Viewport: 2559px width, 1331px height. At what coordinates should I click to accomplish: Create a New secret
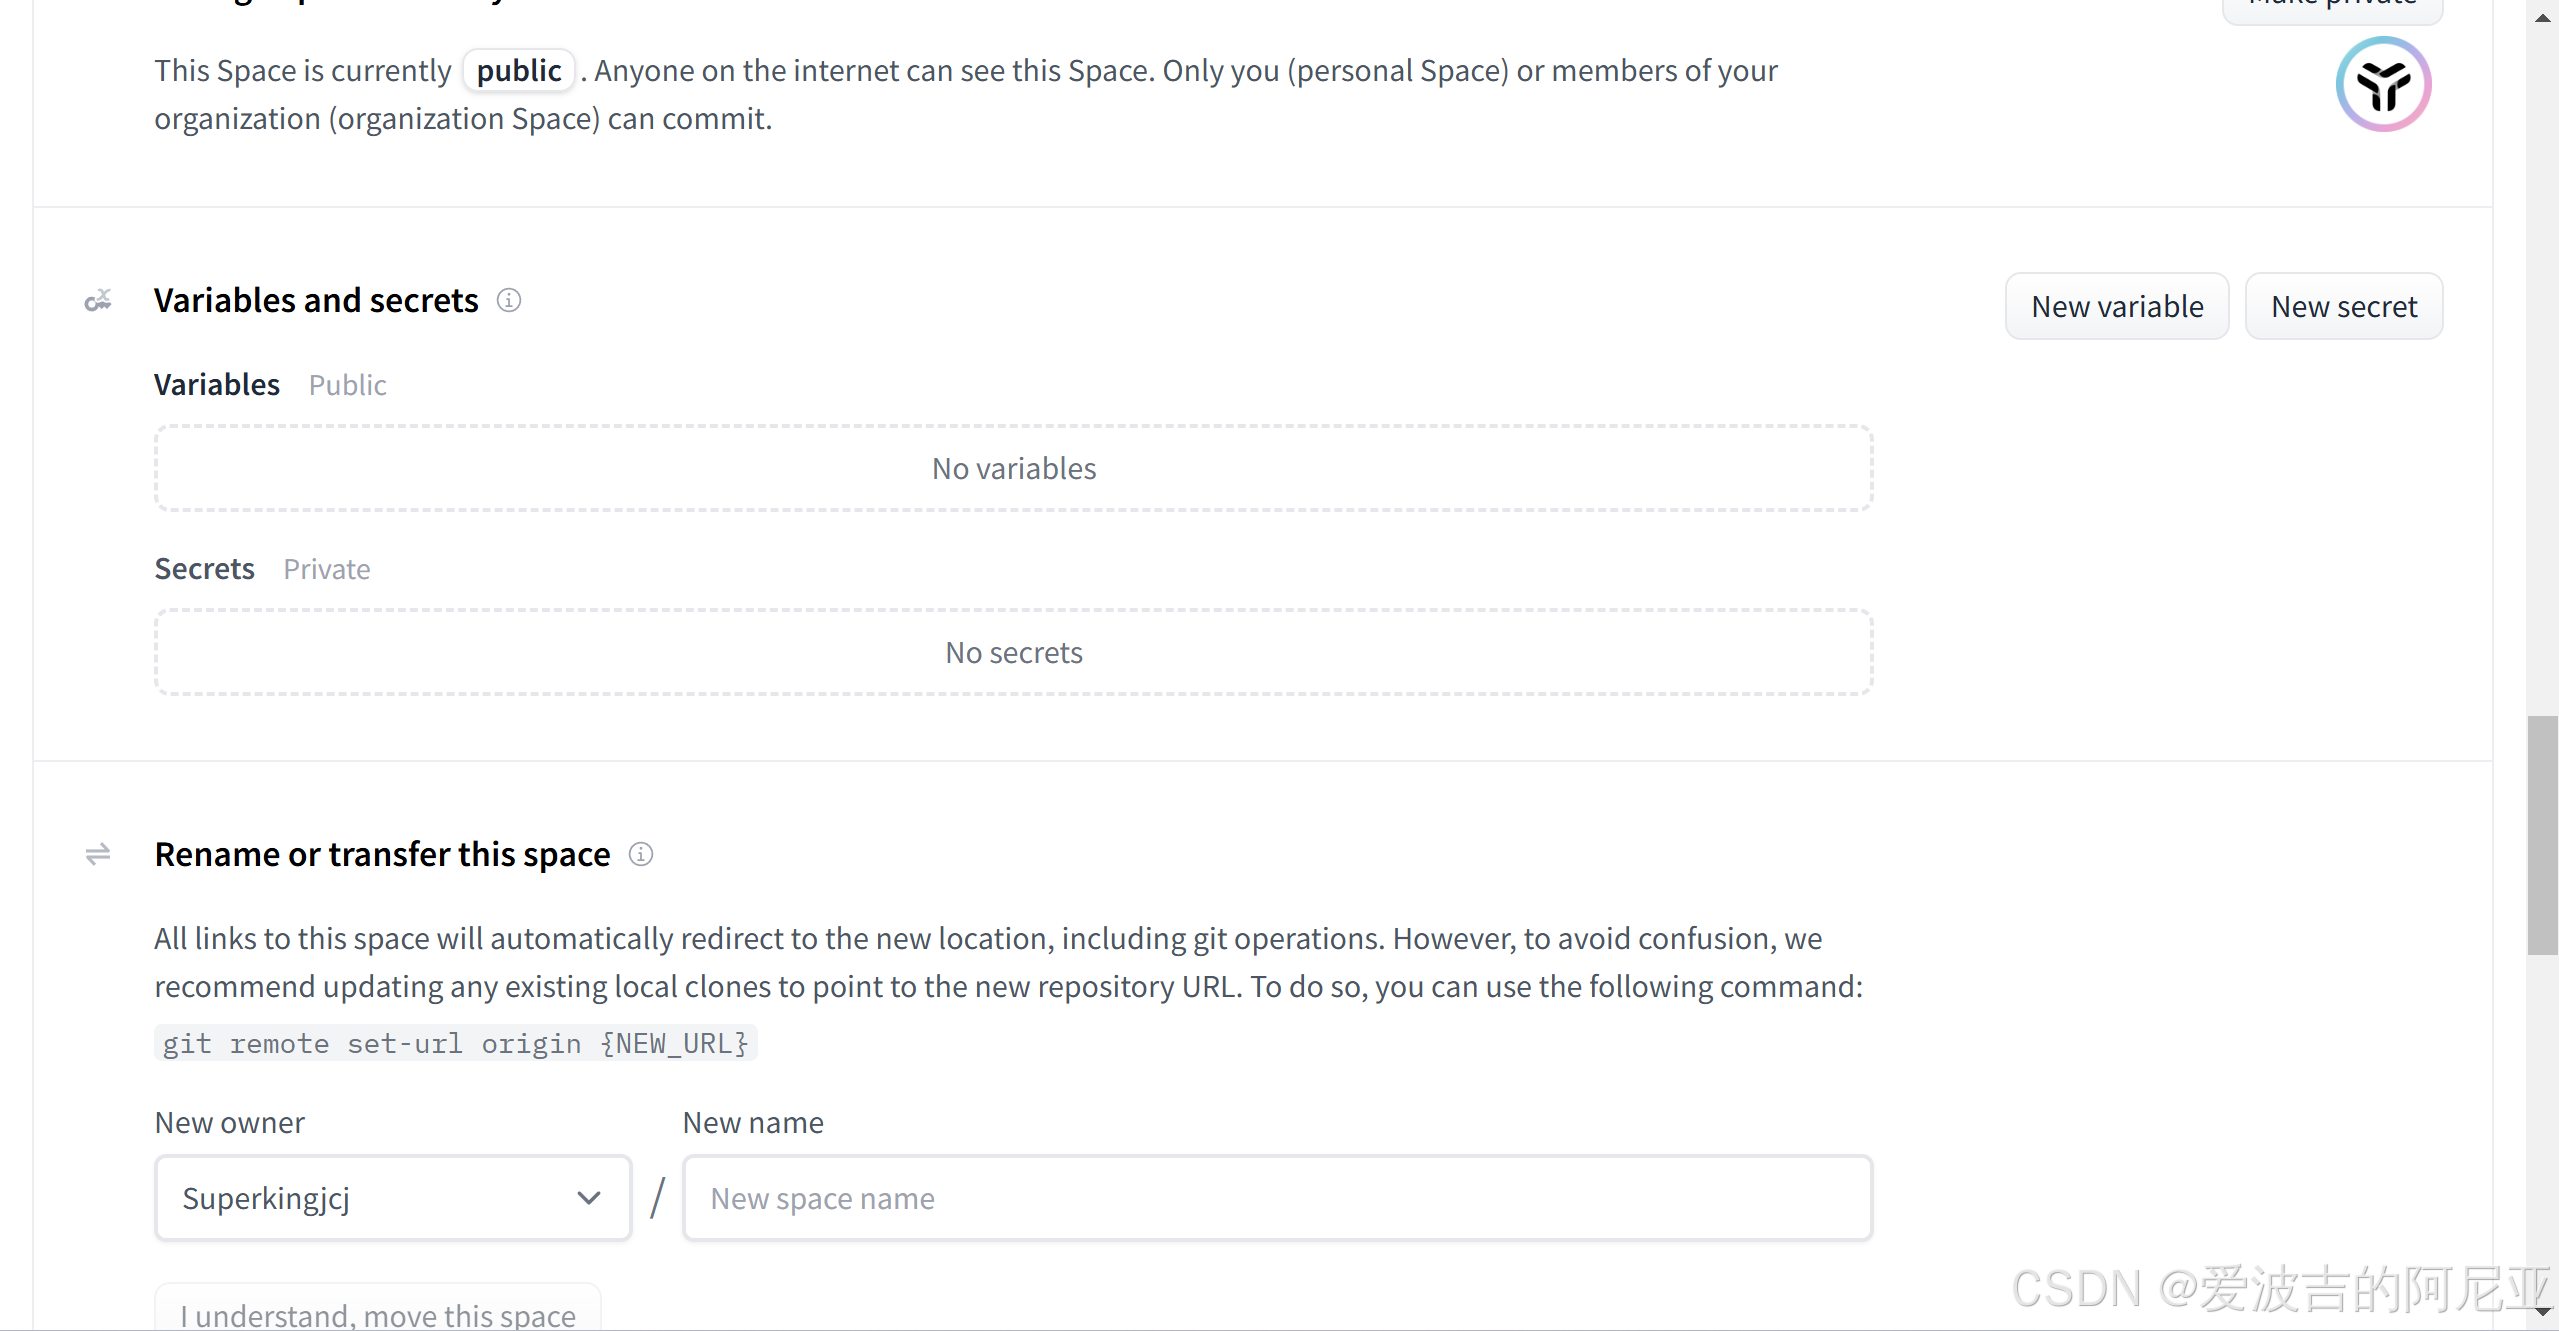pos(2344,307)
